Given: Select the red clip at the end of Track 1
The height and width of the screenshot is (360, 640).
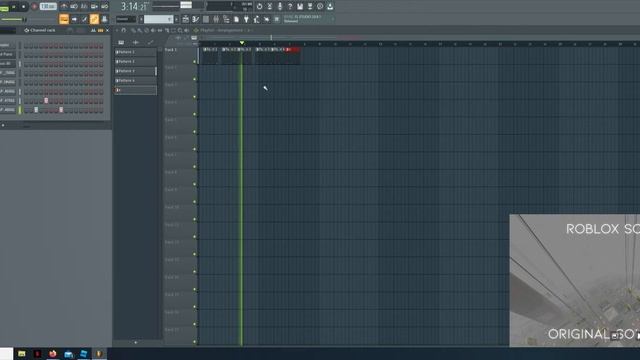Looking at the screenshot, I should (x=293, y=56).
